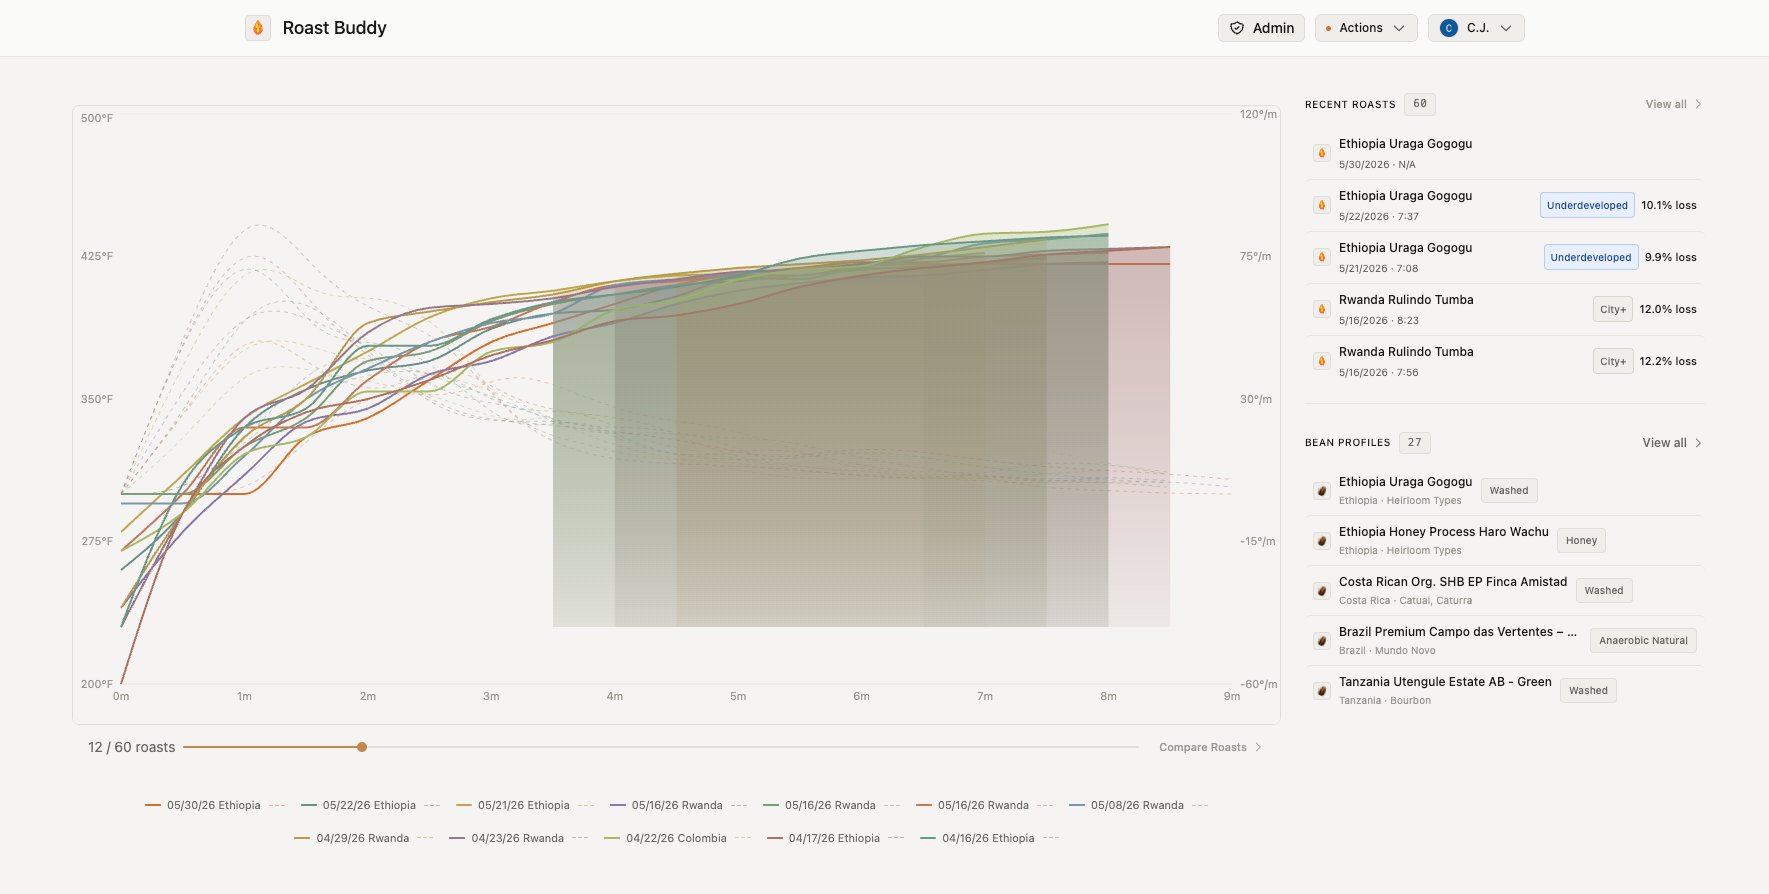Screen dimensions: 1769x894
Task: Click flame icon of the 5/21/2026 Ethiopia roast
Action: point(1322,257)
